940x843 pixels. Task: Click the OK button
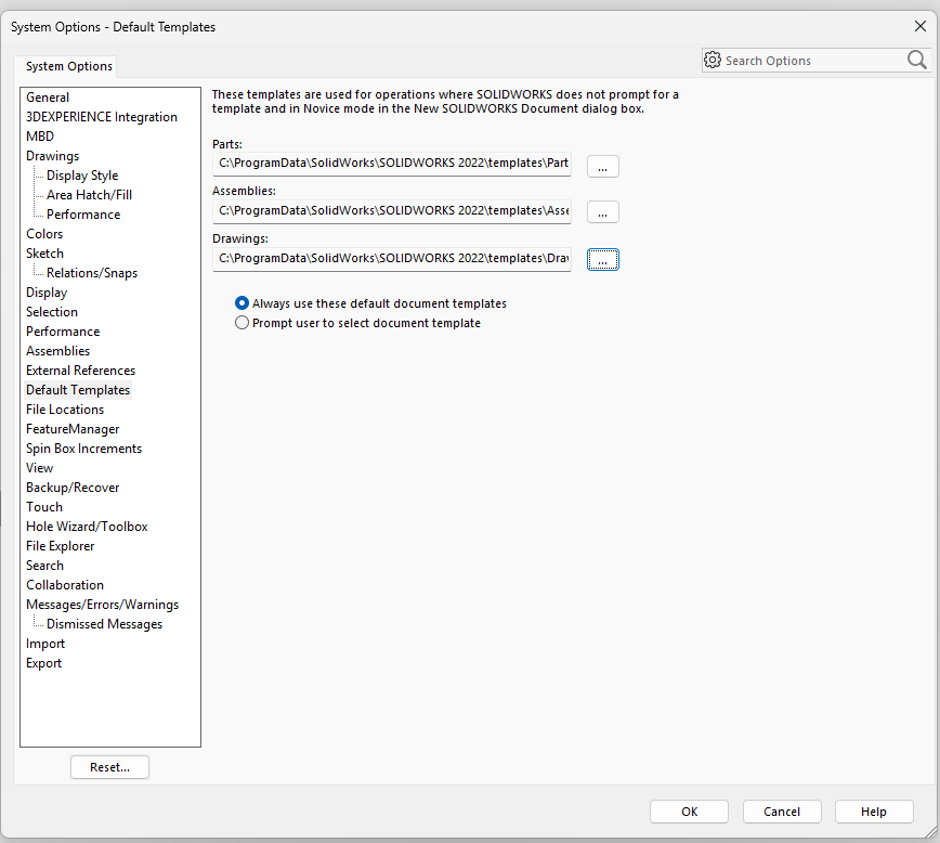point(689,811)
